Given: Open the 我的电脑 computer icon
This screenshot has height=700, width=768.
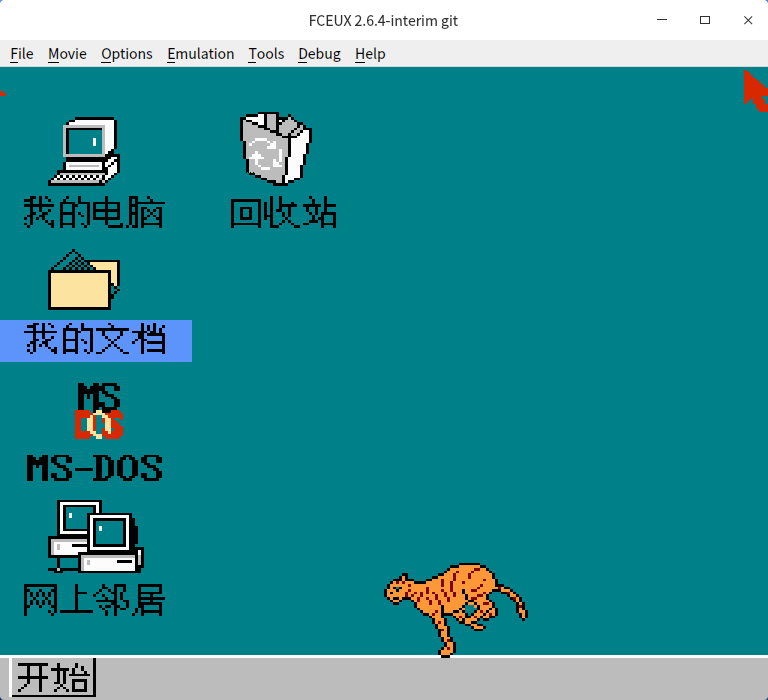Looking at the screenshot, I should (84, 151).
